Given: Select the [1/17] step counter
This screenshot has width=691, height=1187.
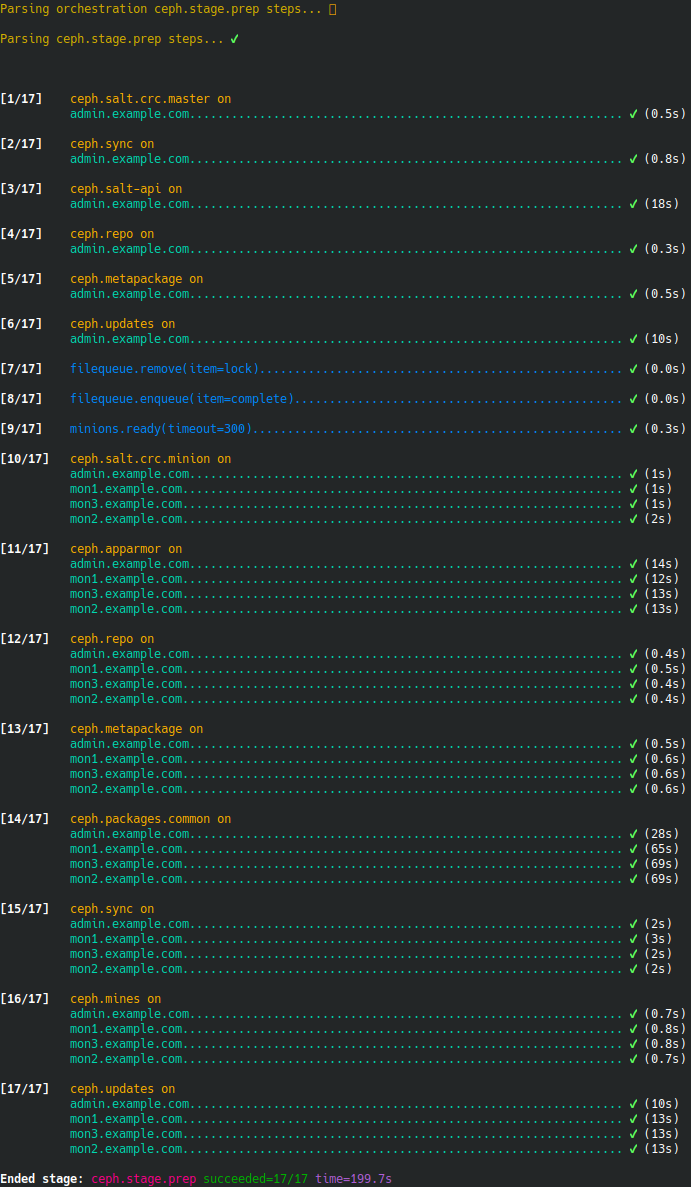Looking at the screenshot, I should 21,99.
